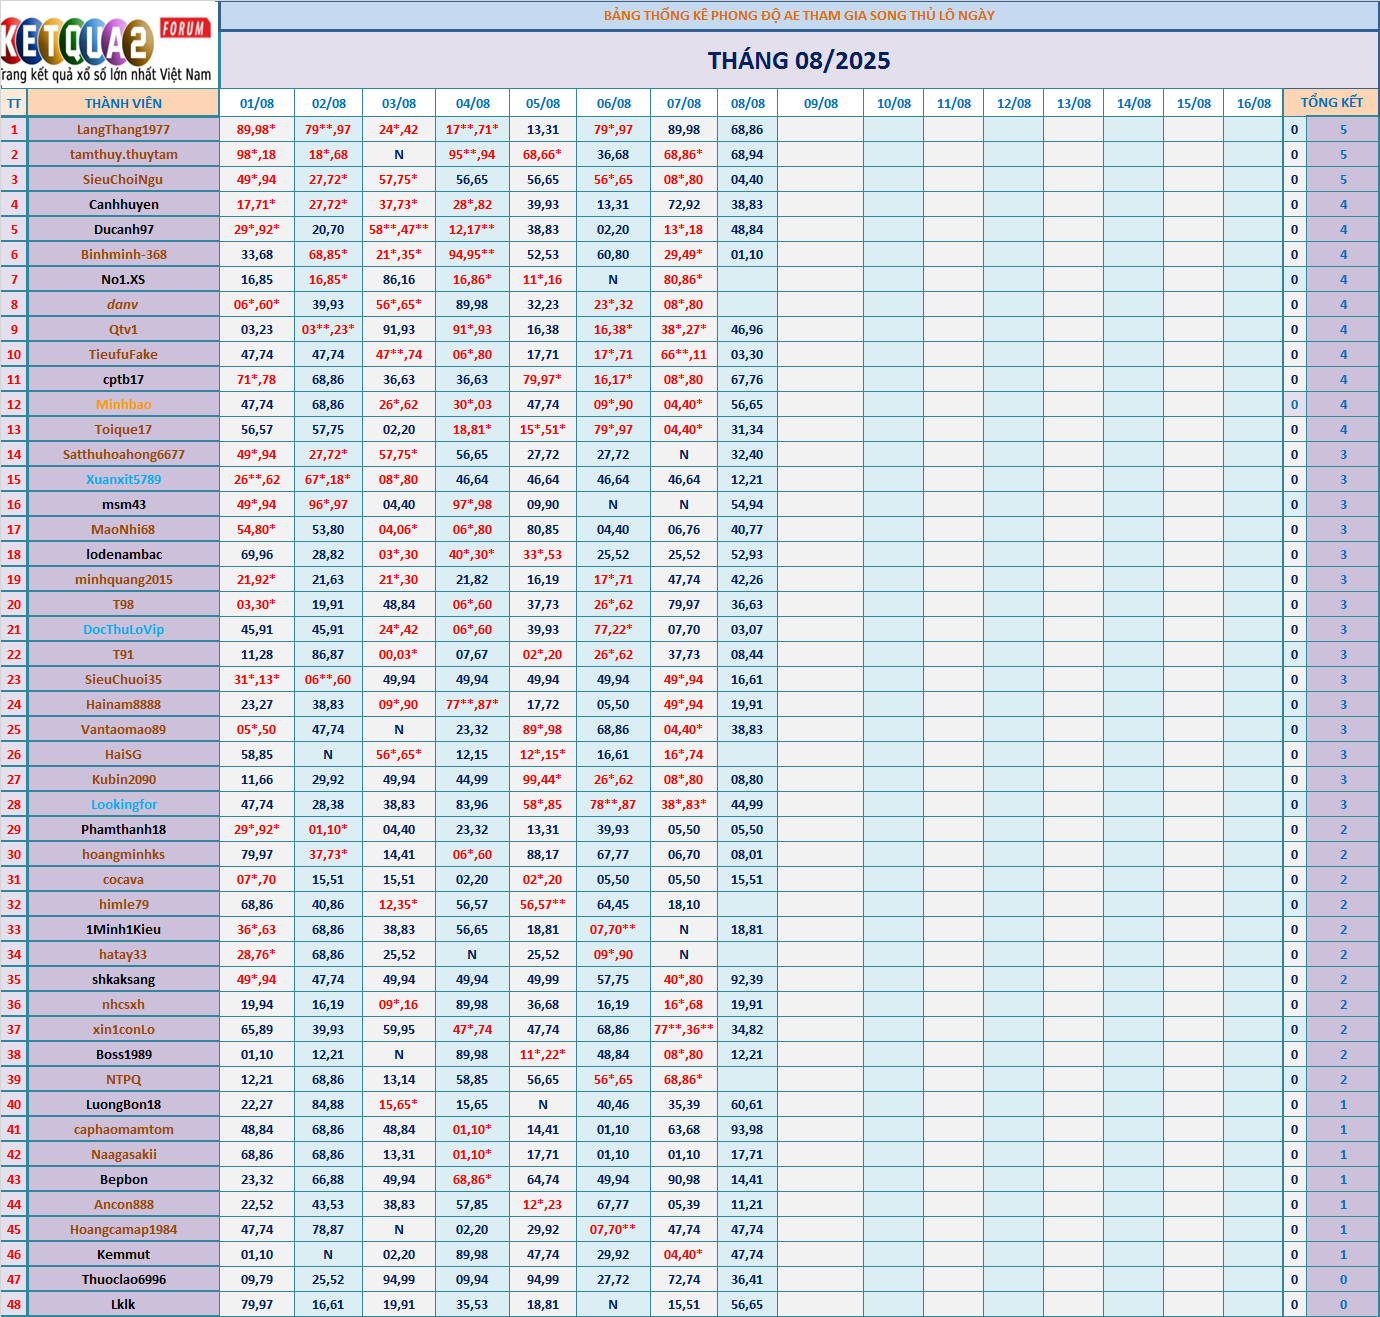Select member name DocThuLoVip
The height and width of the screenshot is (1317, 1380).
123,629
